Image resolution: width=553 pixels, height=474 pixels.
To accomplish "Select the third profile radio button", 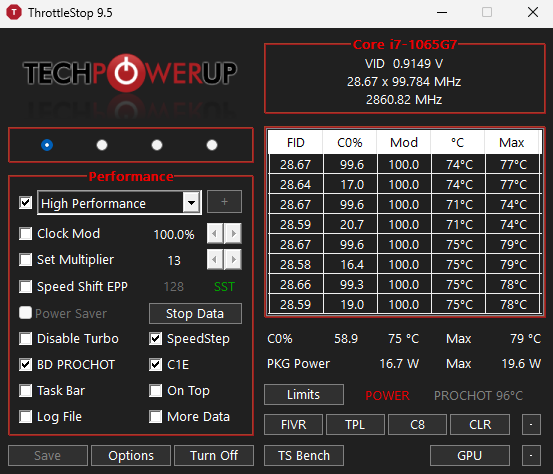I will coord(157,145).
